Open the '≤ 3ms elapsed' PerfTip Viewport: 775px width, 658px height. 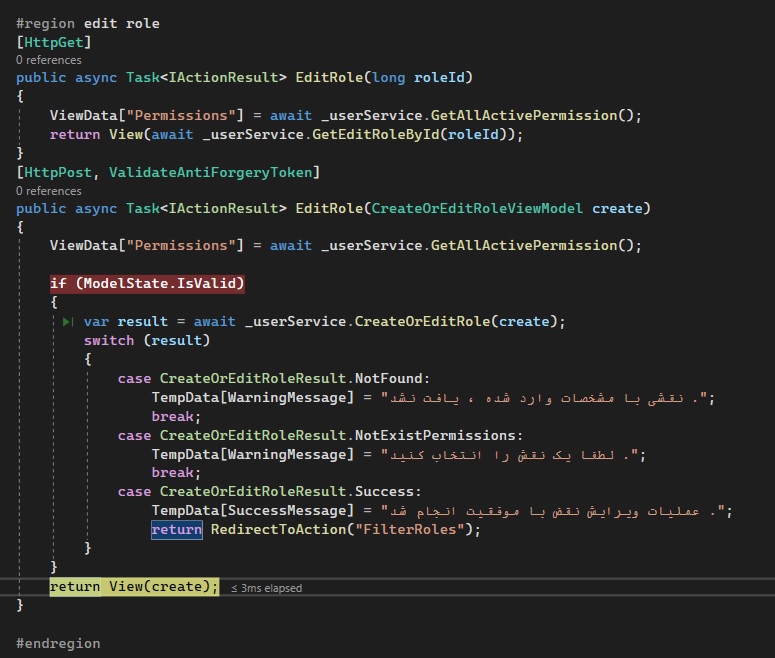pyautogui.click(x=266, y=588)
